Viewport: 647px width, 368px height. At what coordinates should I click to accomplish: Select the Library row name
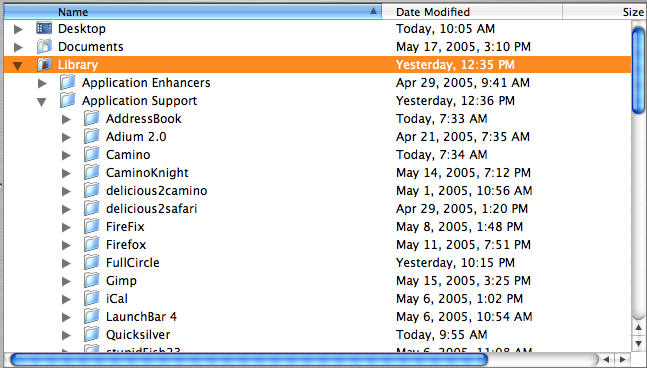(78, 65)
